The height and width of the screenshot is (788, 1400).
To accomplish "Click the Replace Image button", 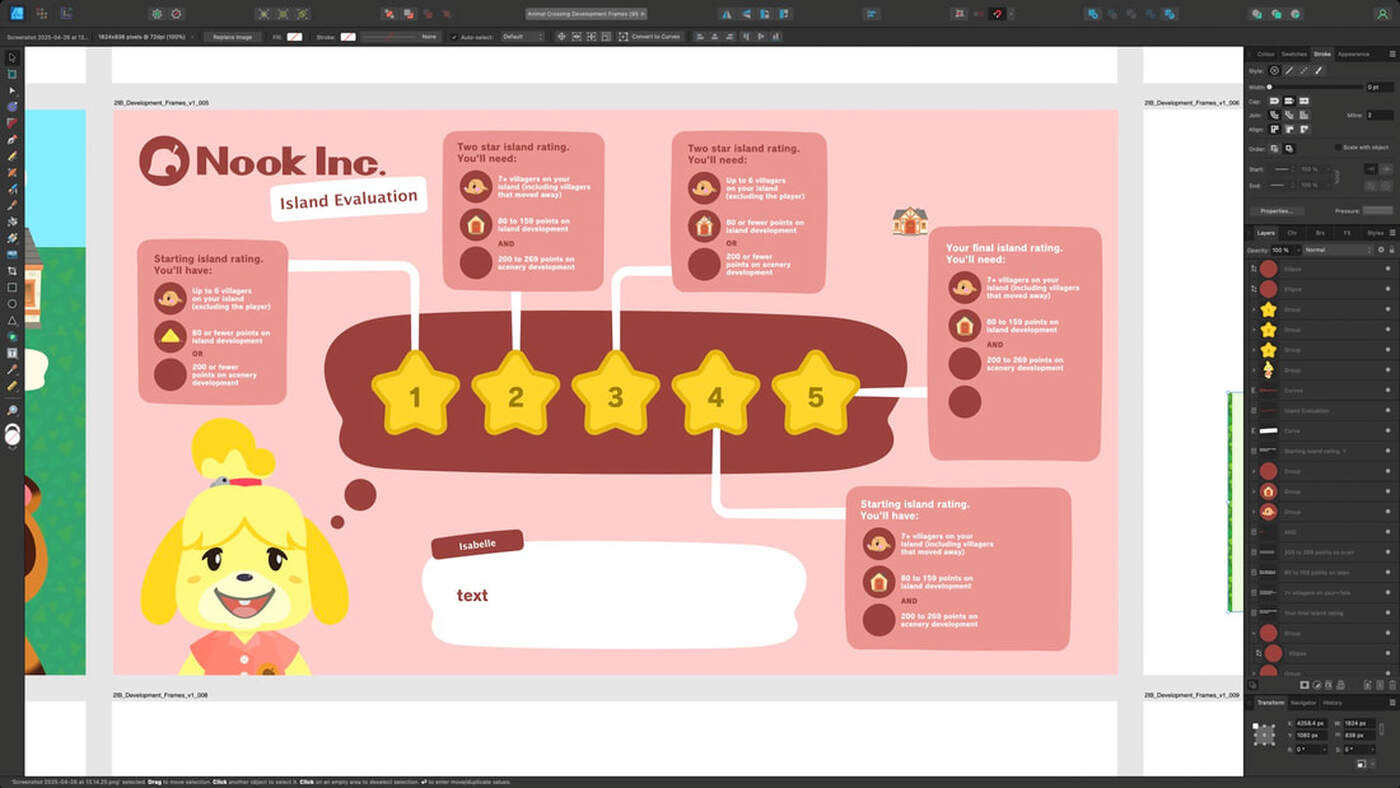I will point(232,36).
